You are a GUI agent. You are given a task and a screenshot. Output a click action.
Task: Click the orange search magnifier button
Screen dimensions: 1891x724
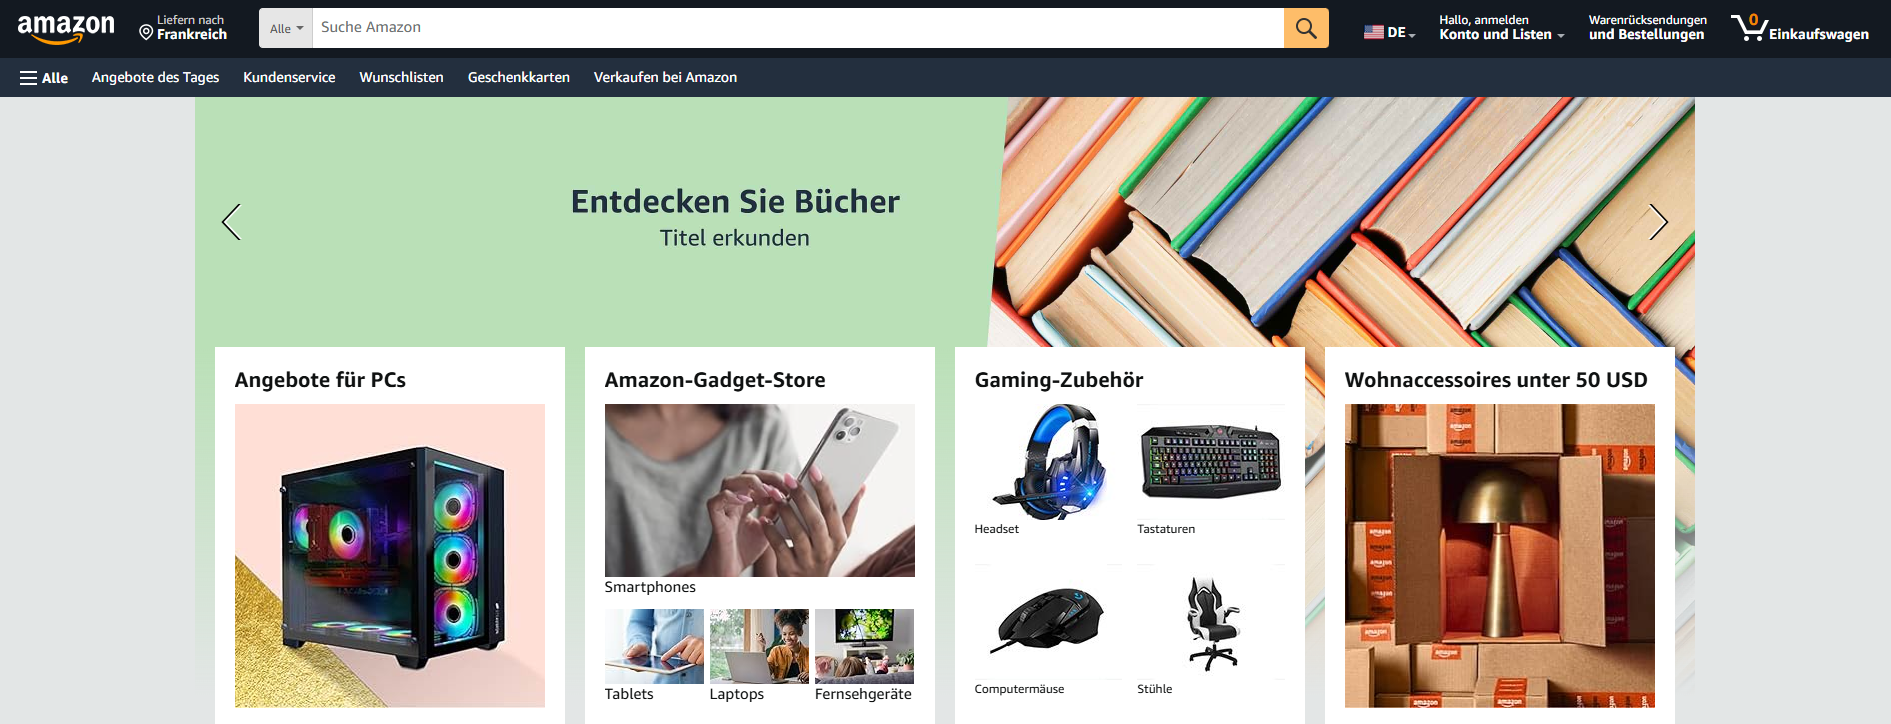click(x=1306, y=28)
